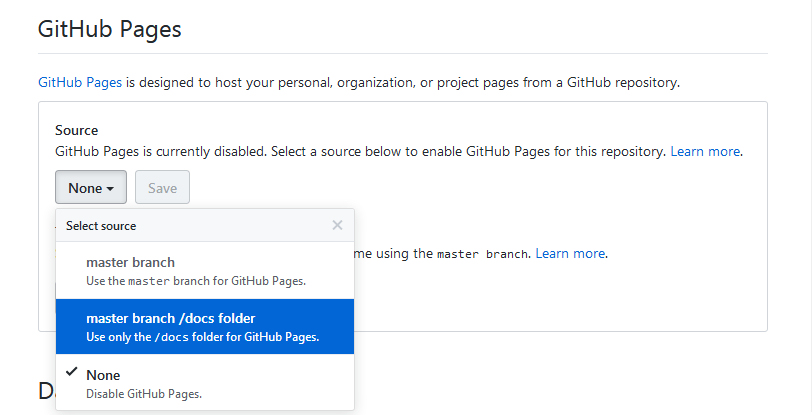Image resolution: width=812 pixels, height=415 pixels.
Task: Click 'Use the master branch for GitHub Pages.' text
Action: coord(196,281)
